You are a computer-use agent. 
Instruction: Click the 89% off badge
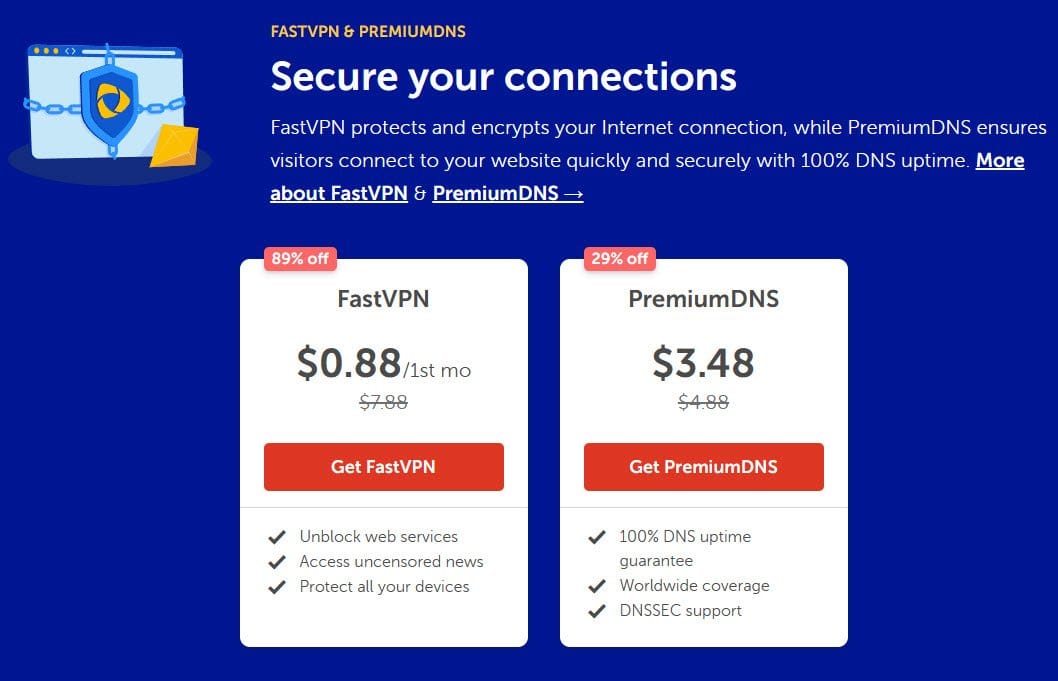tap(300, 258)
